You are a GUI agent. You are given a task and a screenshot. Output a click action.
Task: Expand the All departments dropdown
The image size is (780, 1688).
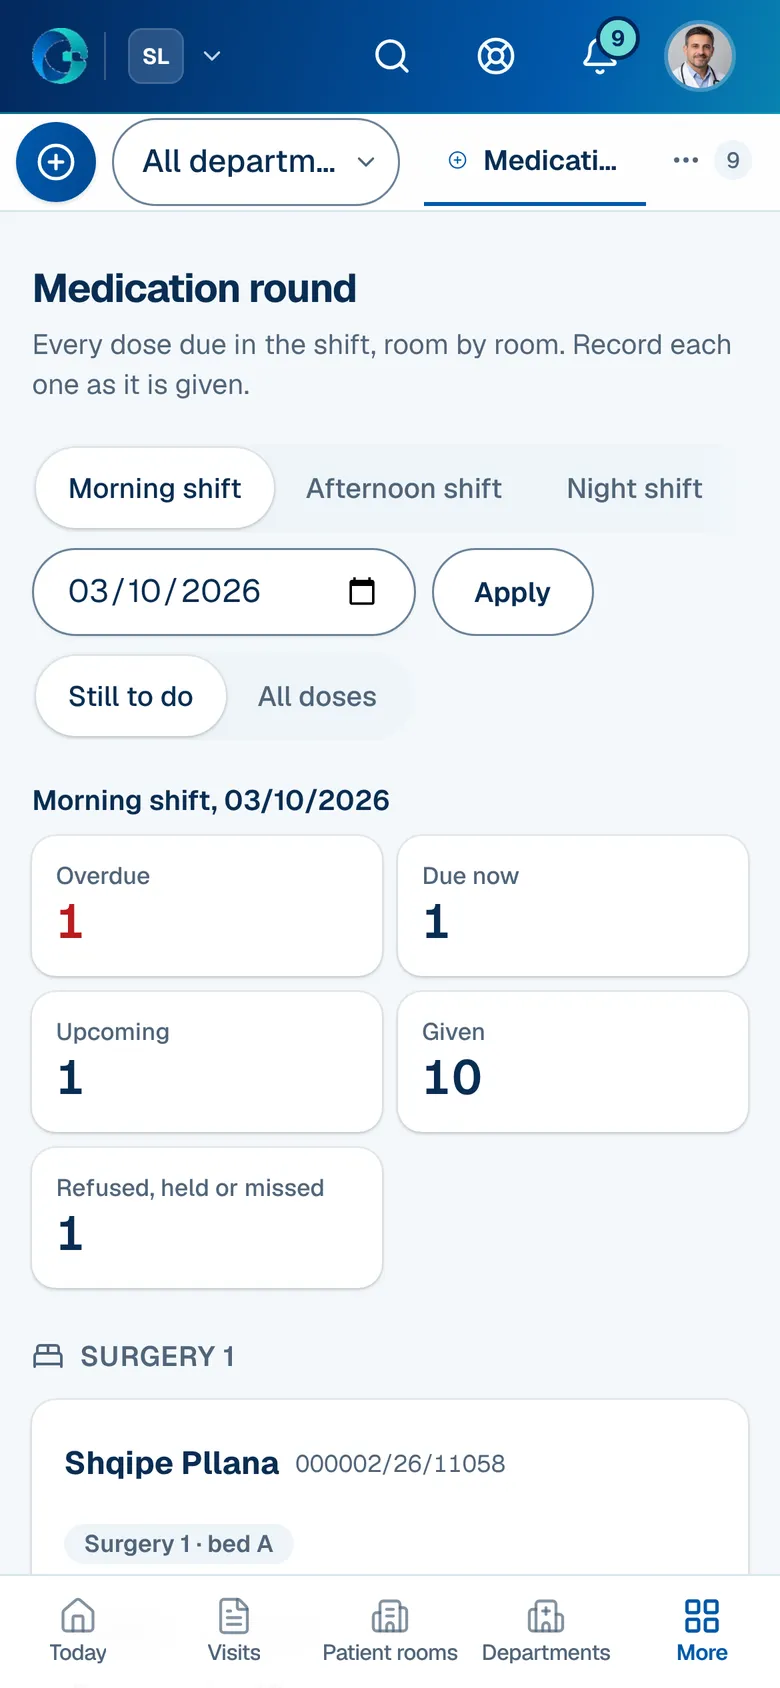click(256, 162)
